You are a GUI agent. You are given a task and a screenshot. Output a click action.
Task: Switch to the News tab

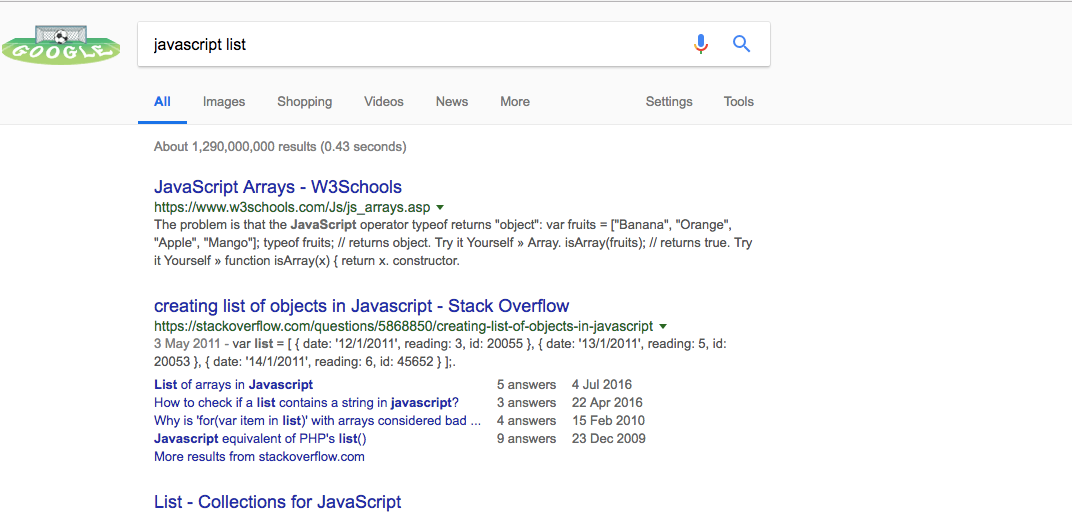452,102
